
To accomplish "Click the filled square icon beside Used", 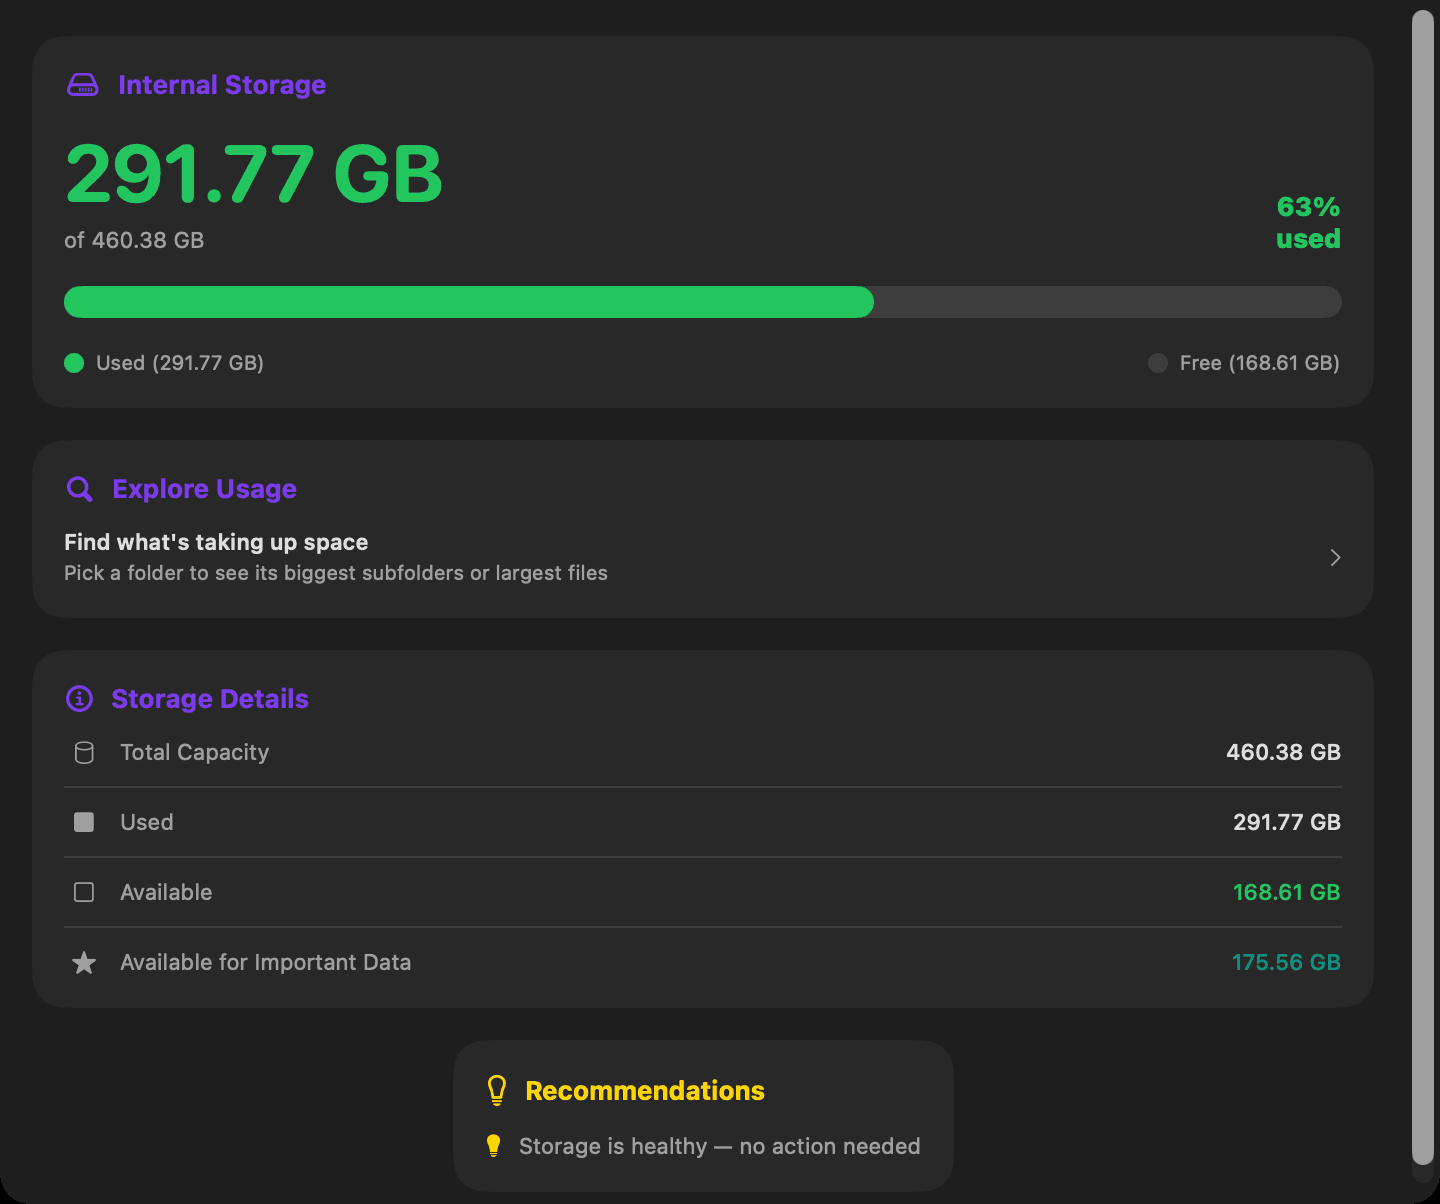I will coord(84,822).
